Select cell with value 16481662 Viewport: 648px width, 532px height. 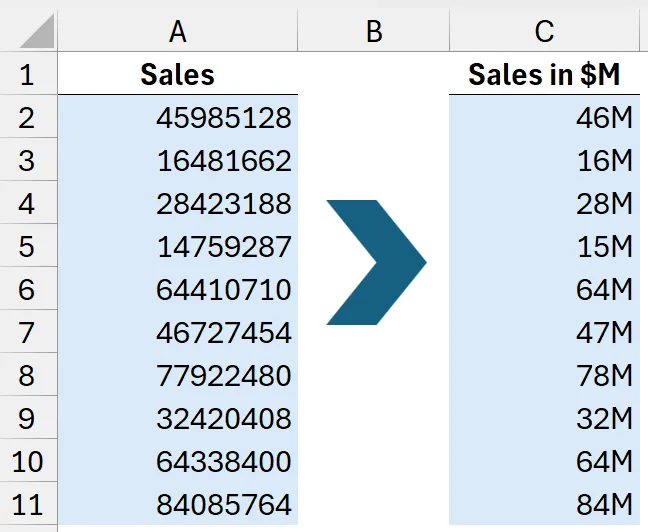click(x=178, y=161)
